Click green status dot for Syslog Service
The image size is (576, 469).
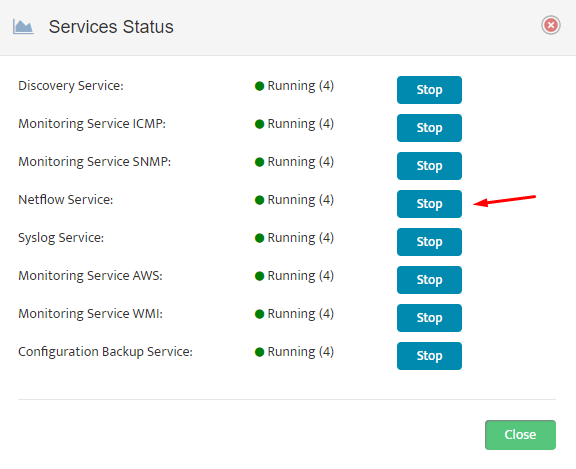tap(259, 238)
